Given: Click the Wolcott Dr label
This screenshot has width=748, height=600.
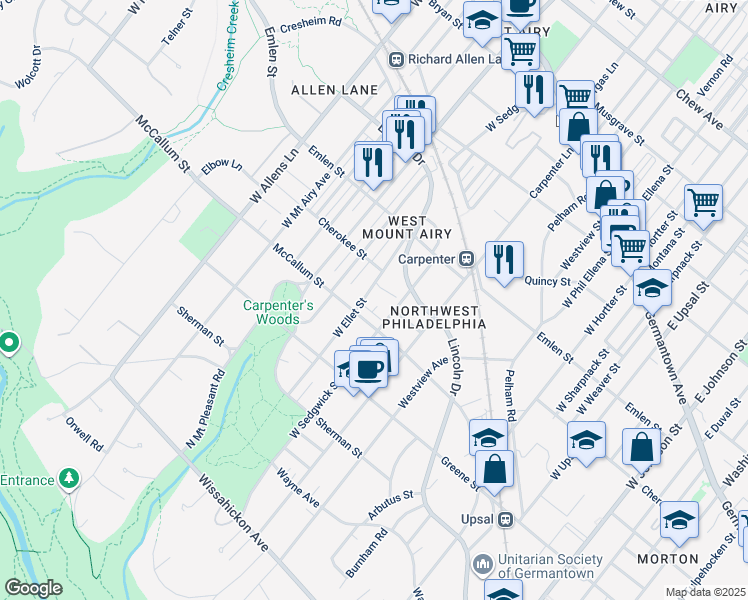Looking at the screenshot, I should 28,67.
